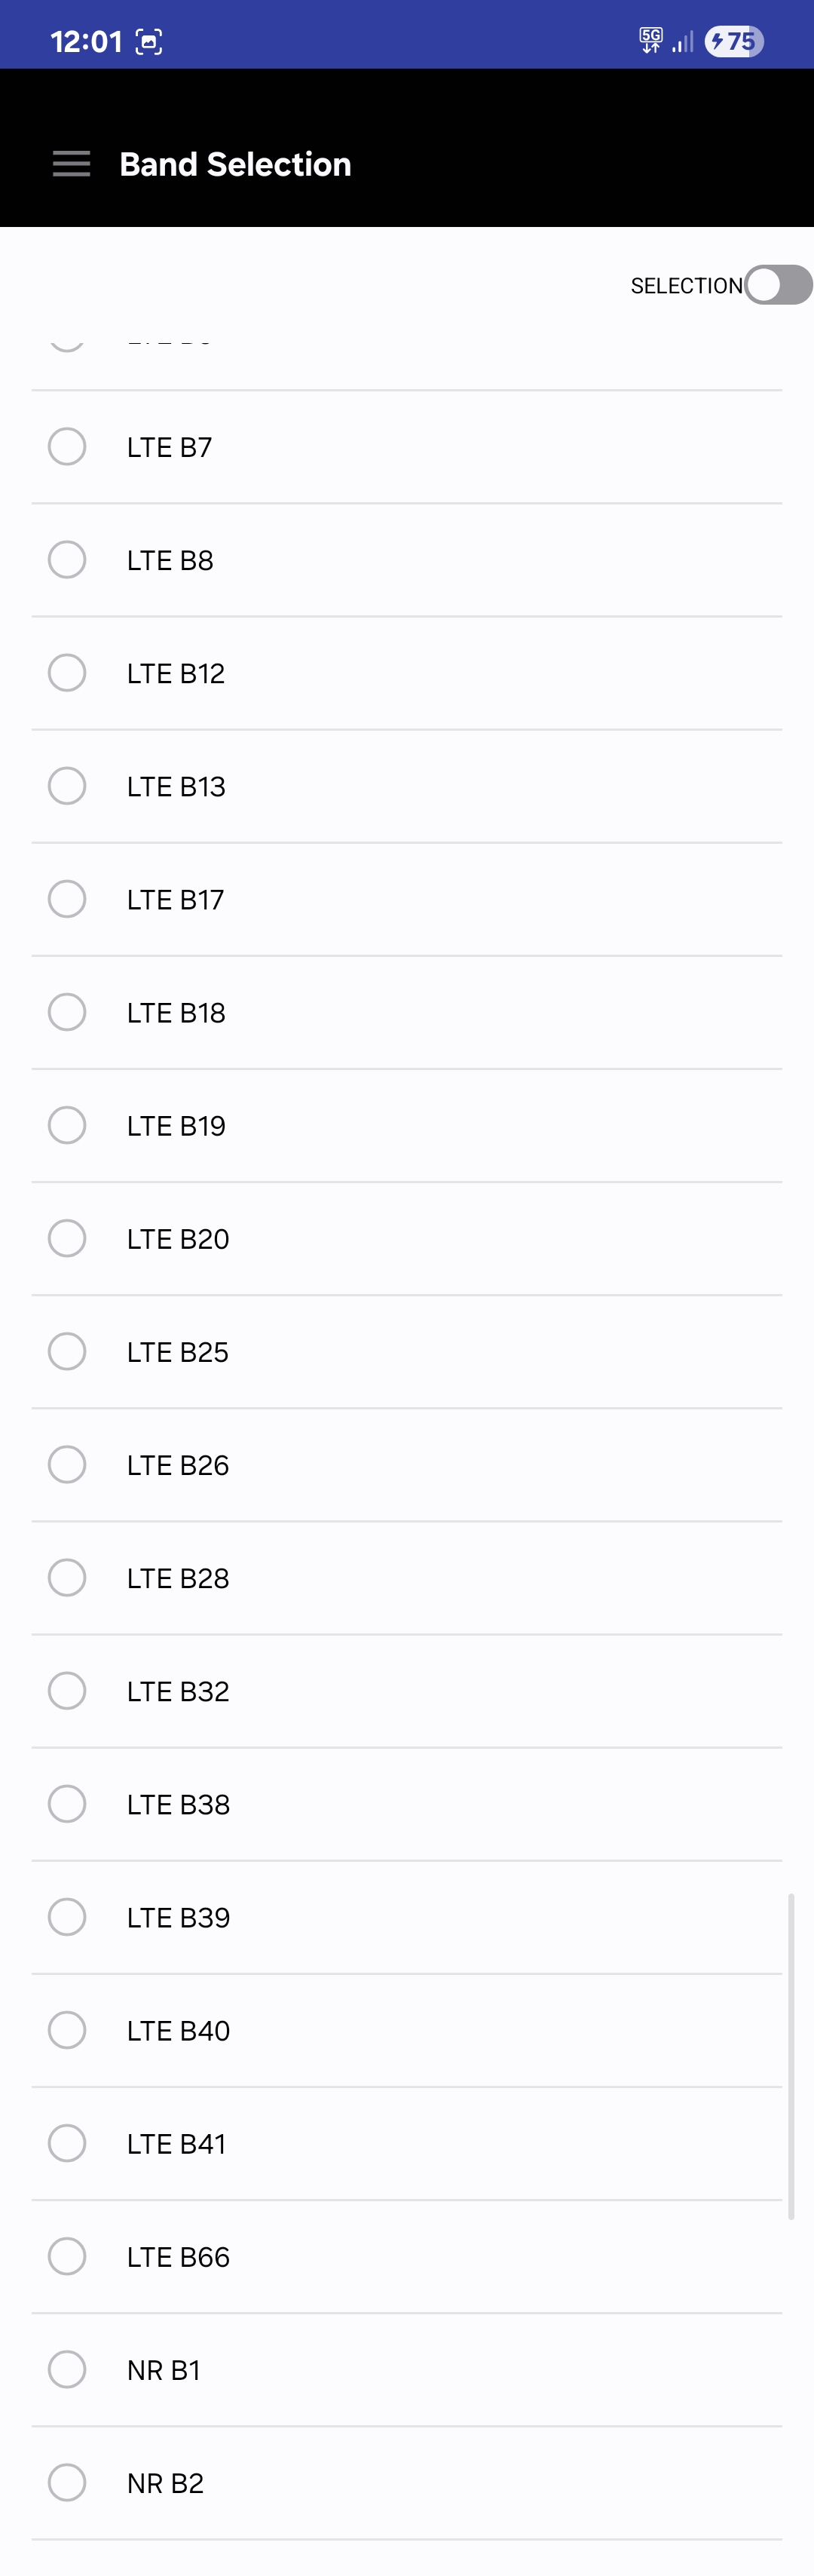
Task: Toggle the SELECTION switch
Action: click(778, 285)
